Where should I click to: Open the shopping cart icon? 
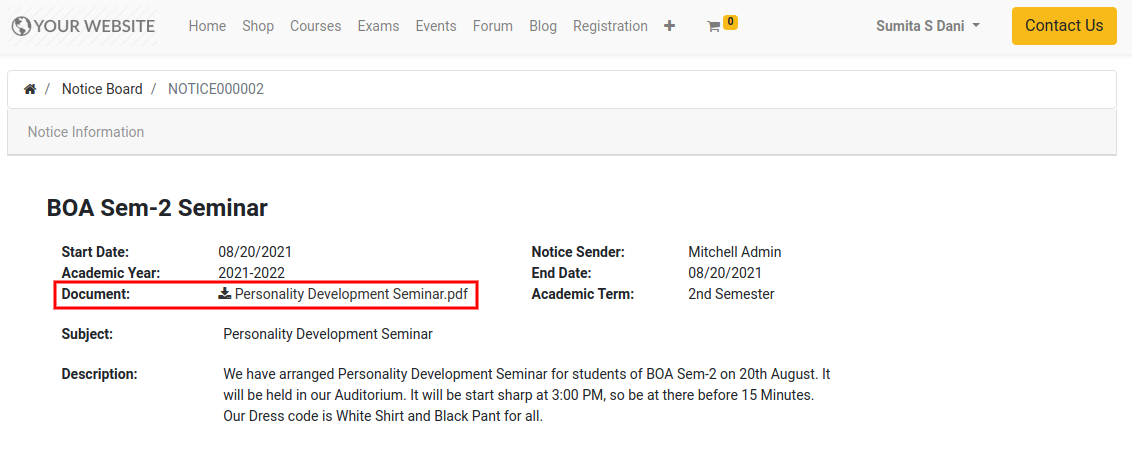pos(713,27)
